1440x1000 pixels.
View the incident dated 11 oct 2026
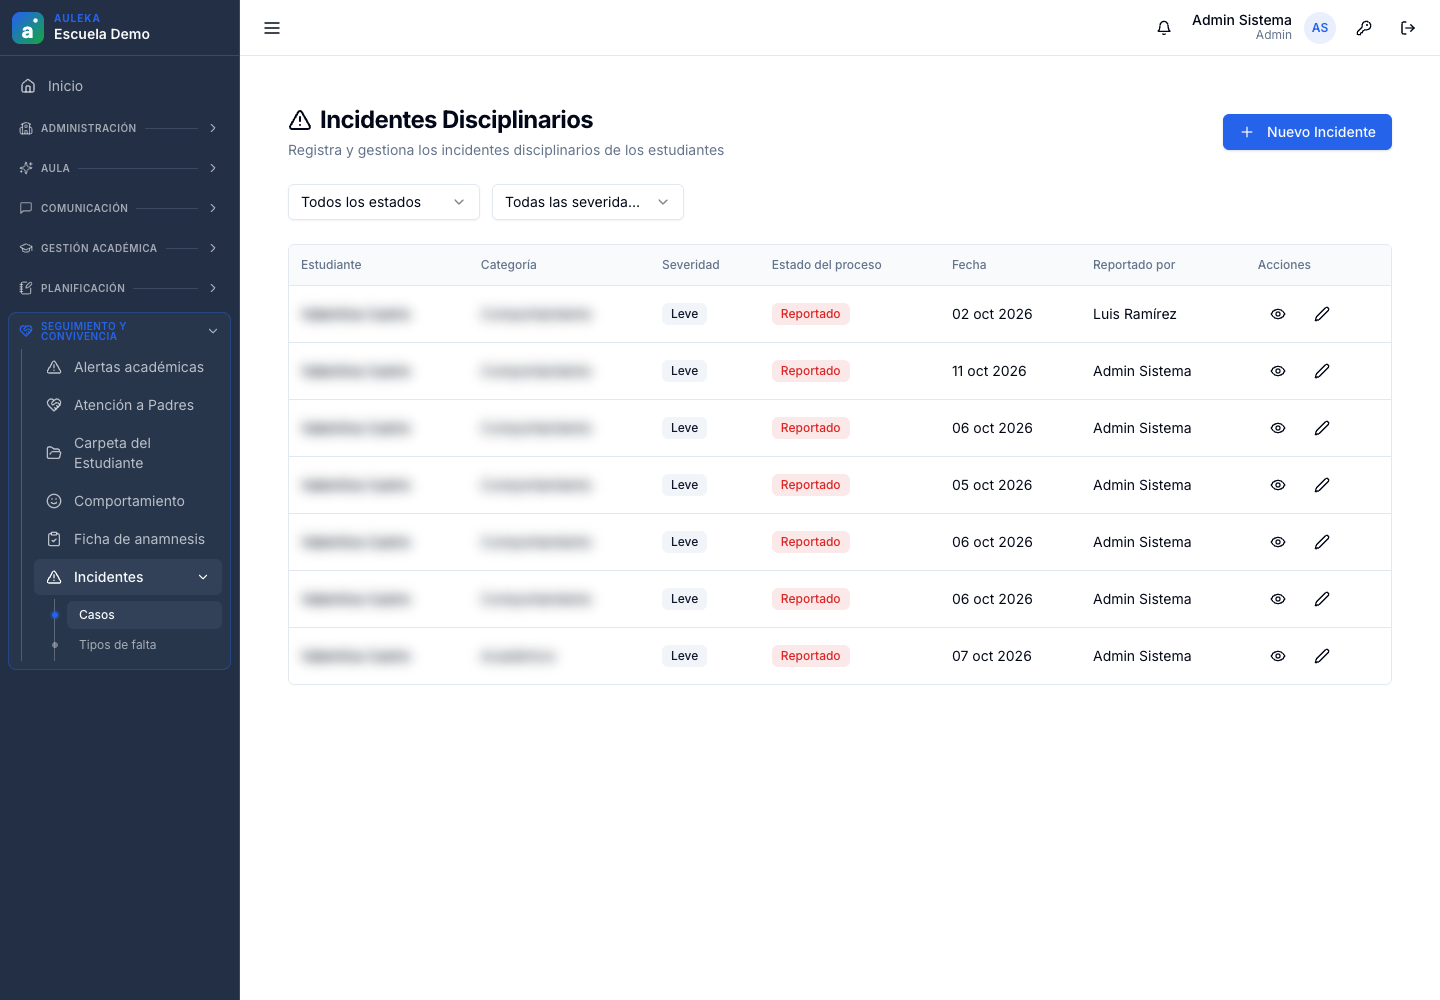(1278, 371)
